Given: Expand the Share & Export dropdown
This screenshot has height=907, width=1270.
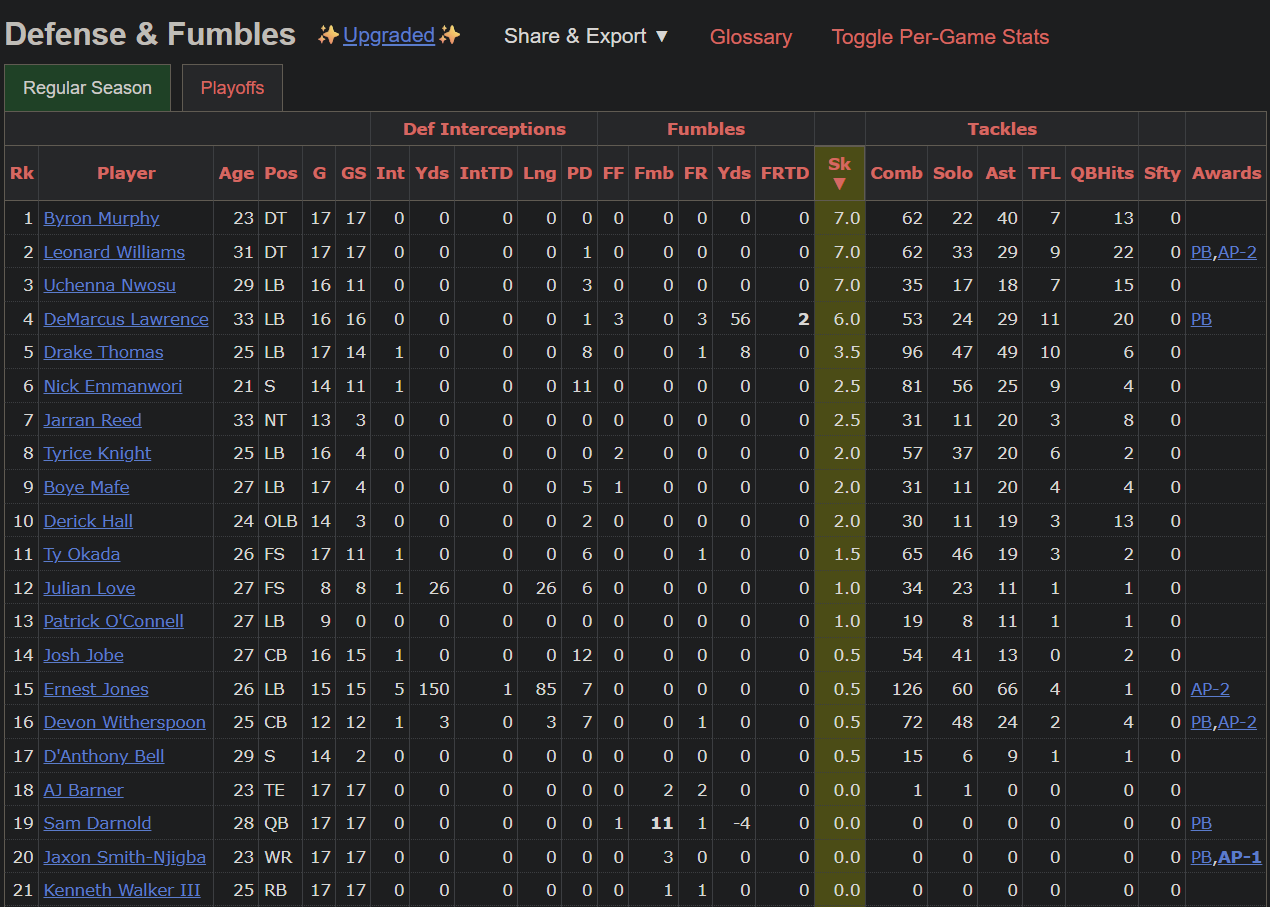Looking at the screenshot, I should click(586, 36).
